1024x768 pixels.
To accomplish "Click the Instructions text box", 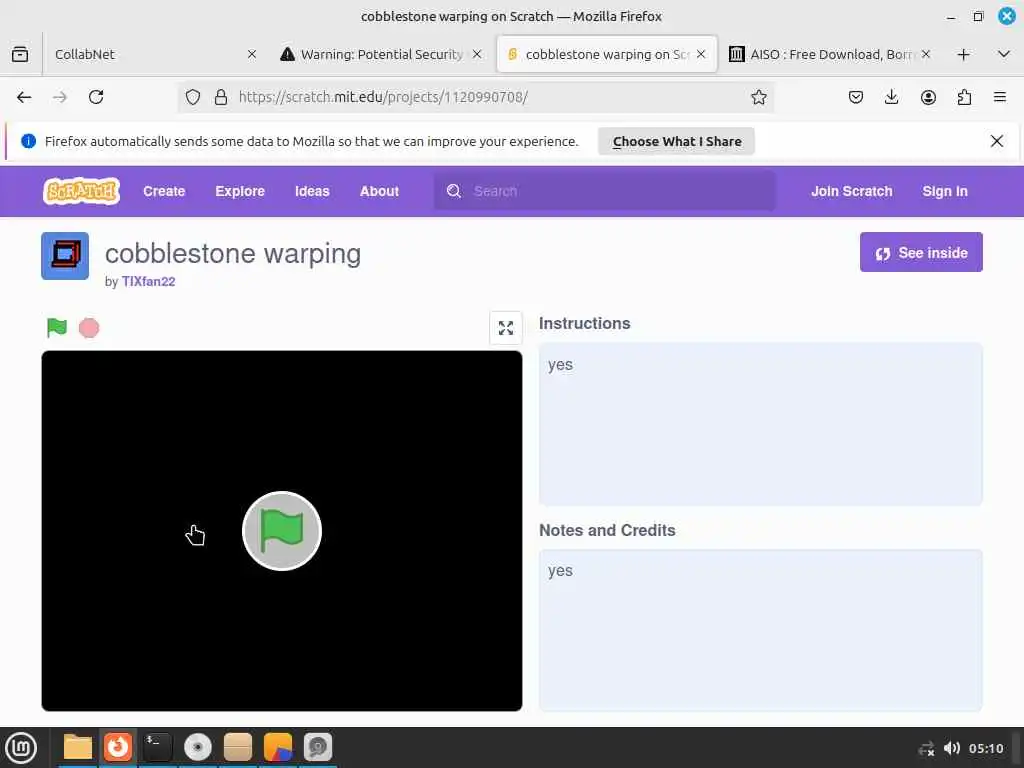I will coord(760,424).
